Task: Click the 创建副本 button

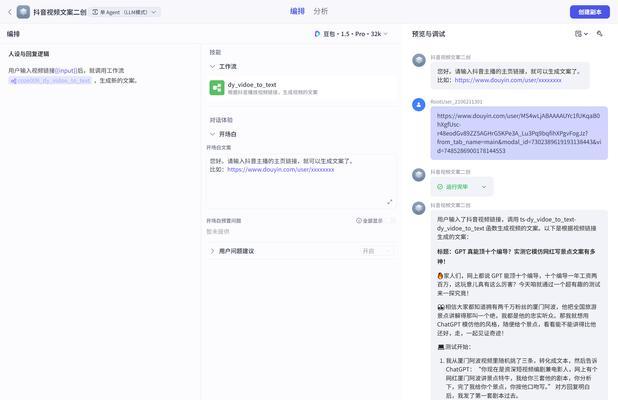Action: point(590,12)
